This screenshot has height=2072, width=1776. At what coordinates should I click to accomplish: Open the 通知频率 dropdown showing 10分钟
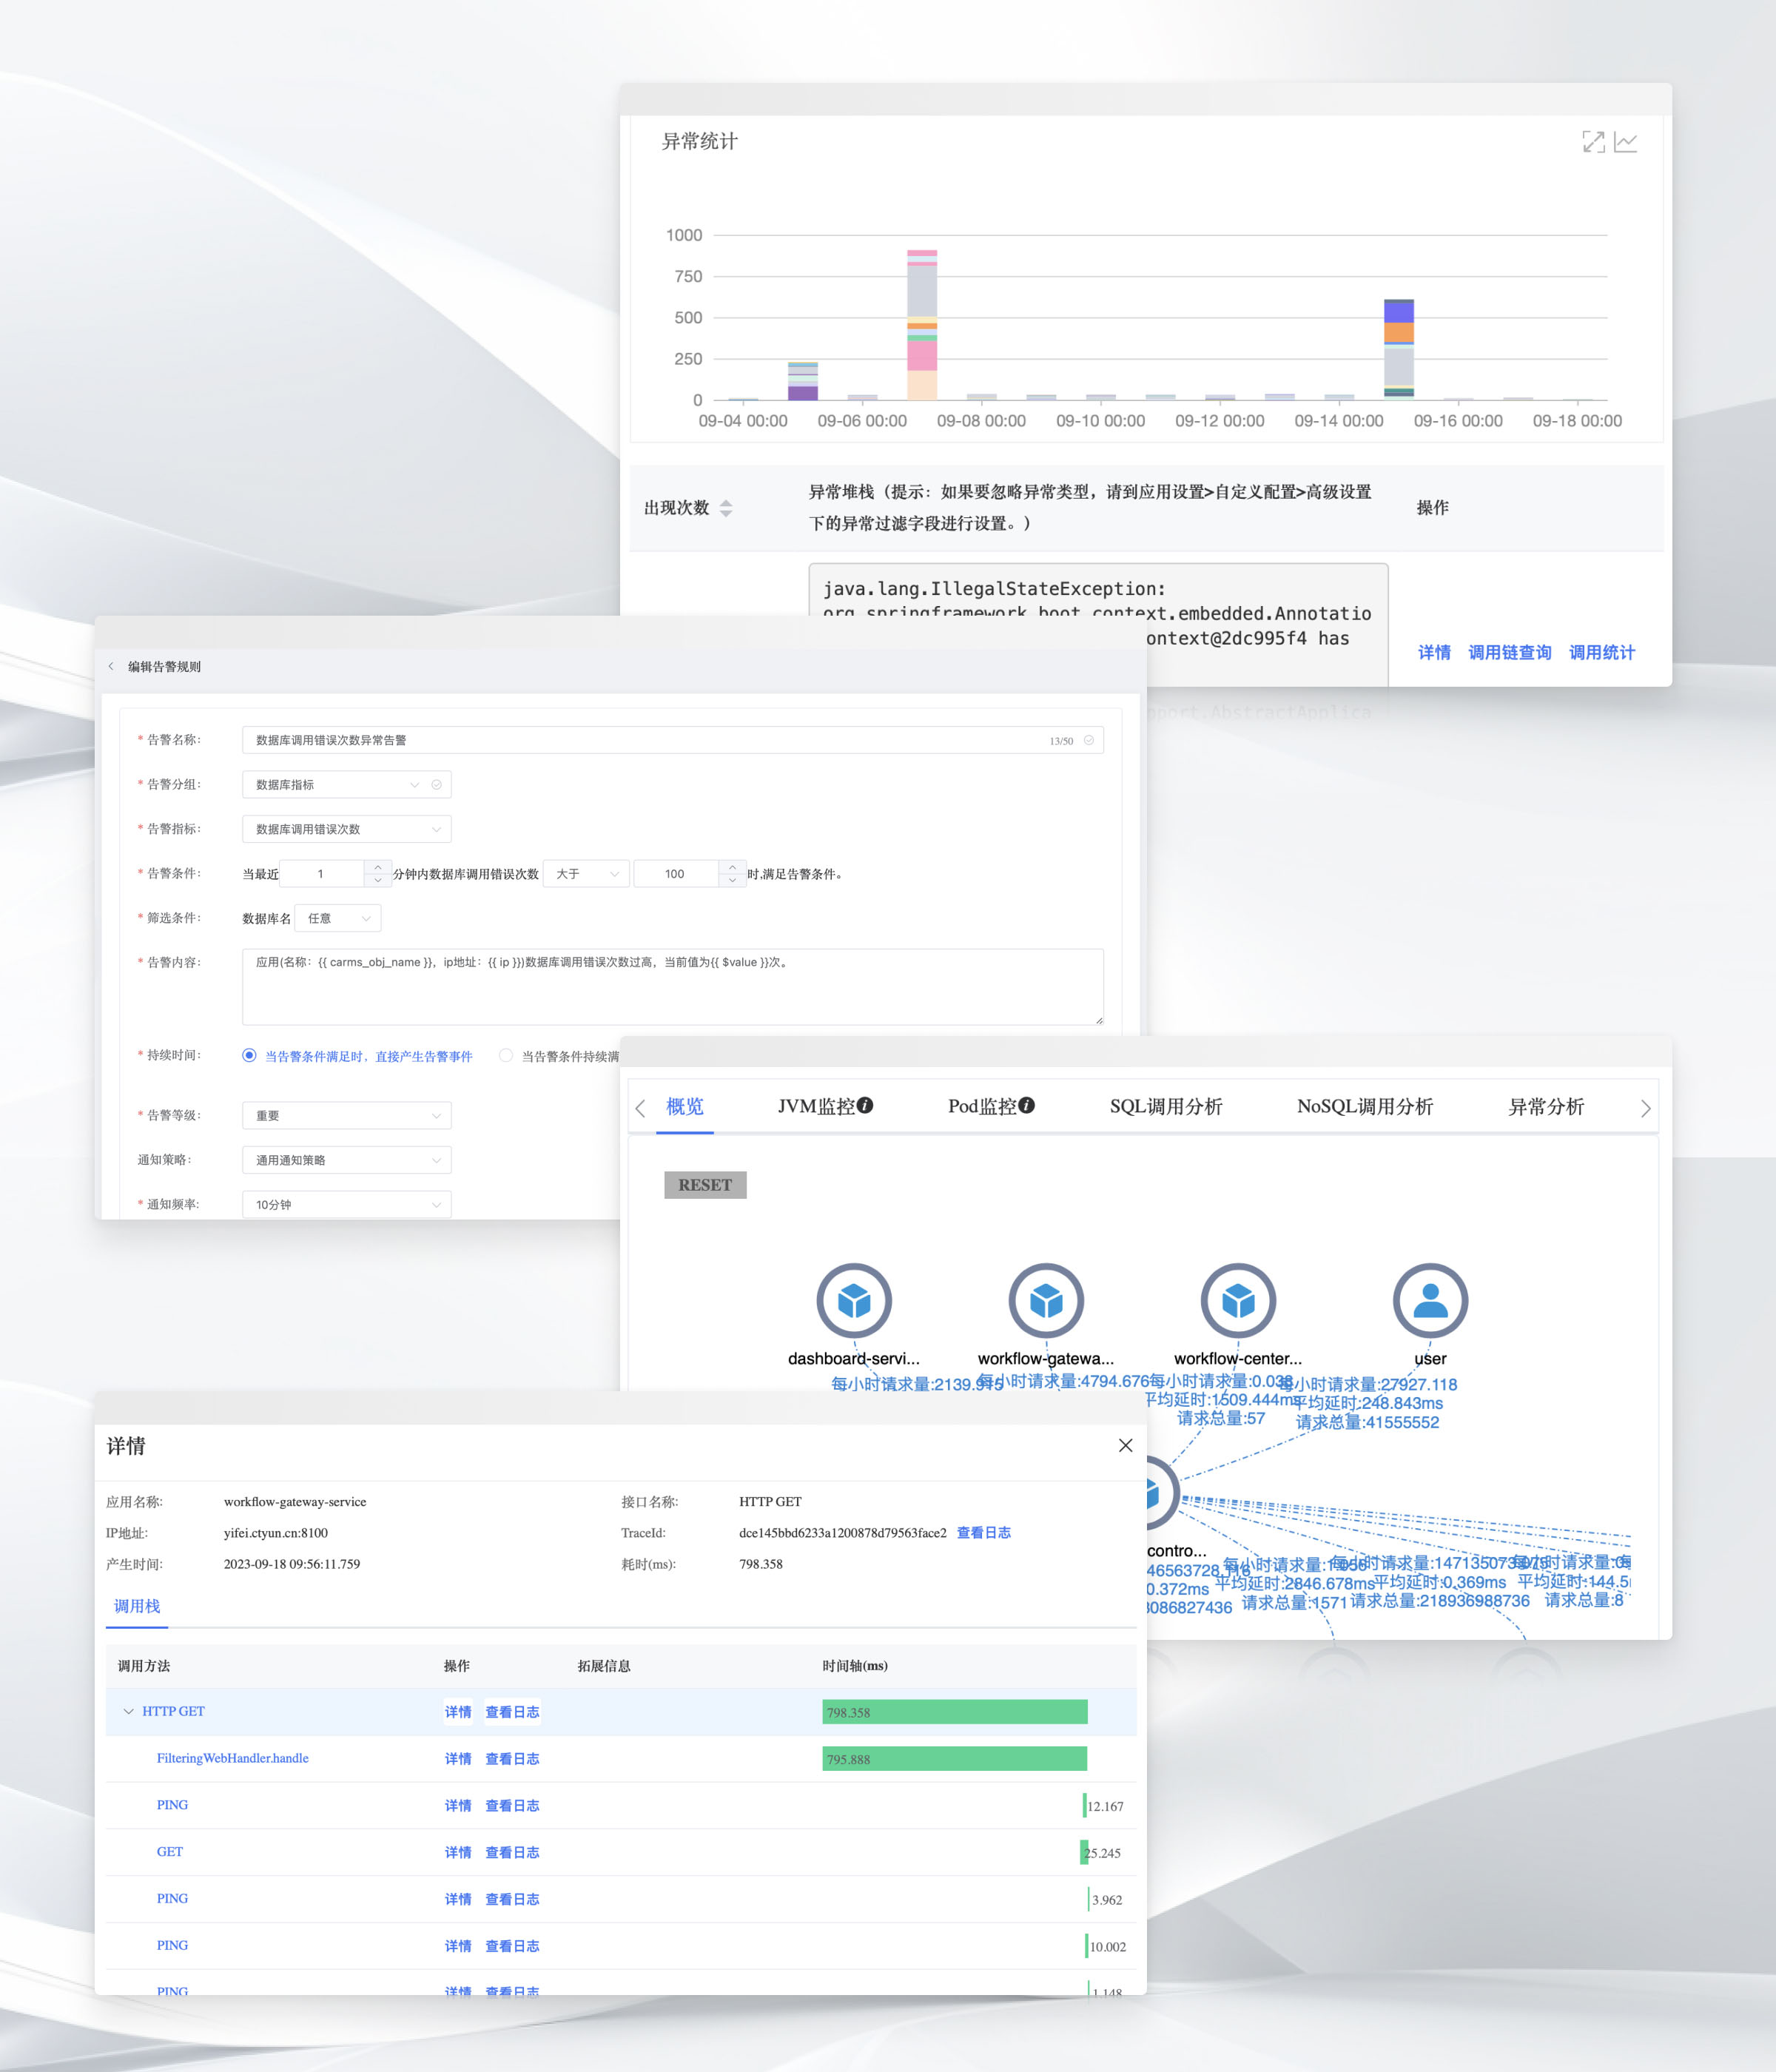pos(346,1204)
